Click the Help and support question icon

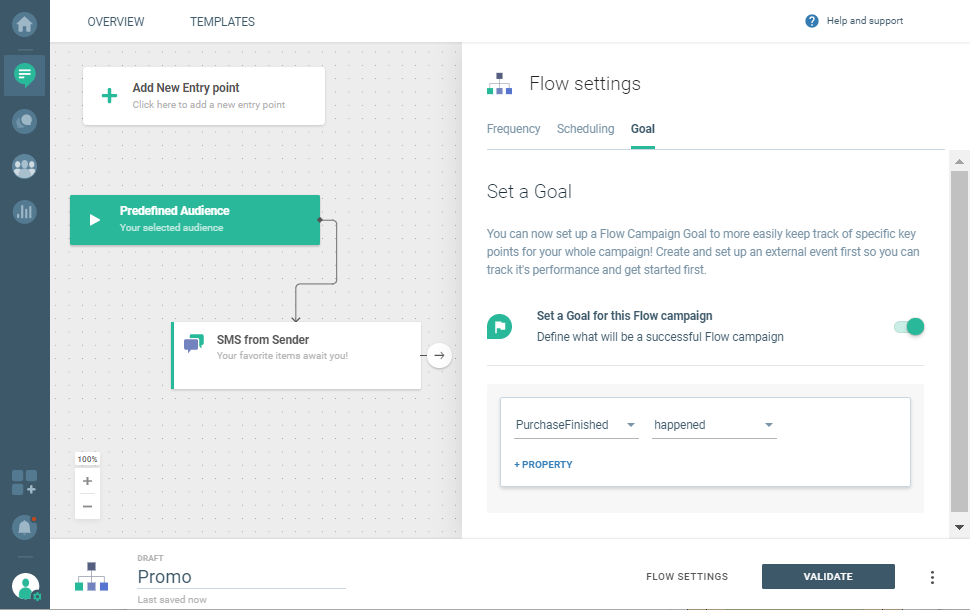[812, 21]
